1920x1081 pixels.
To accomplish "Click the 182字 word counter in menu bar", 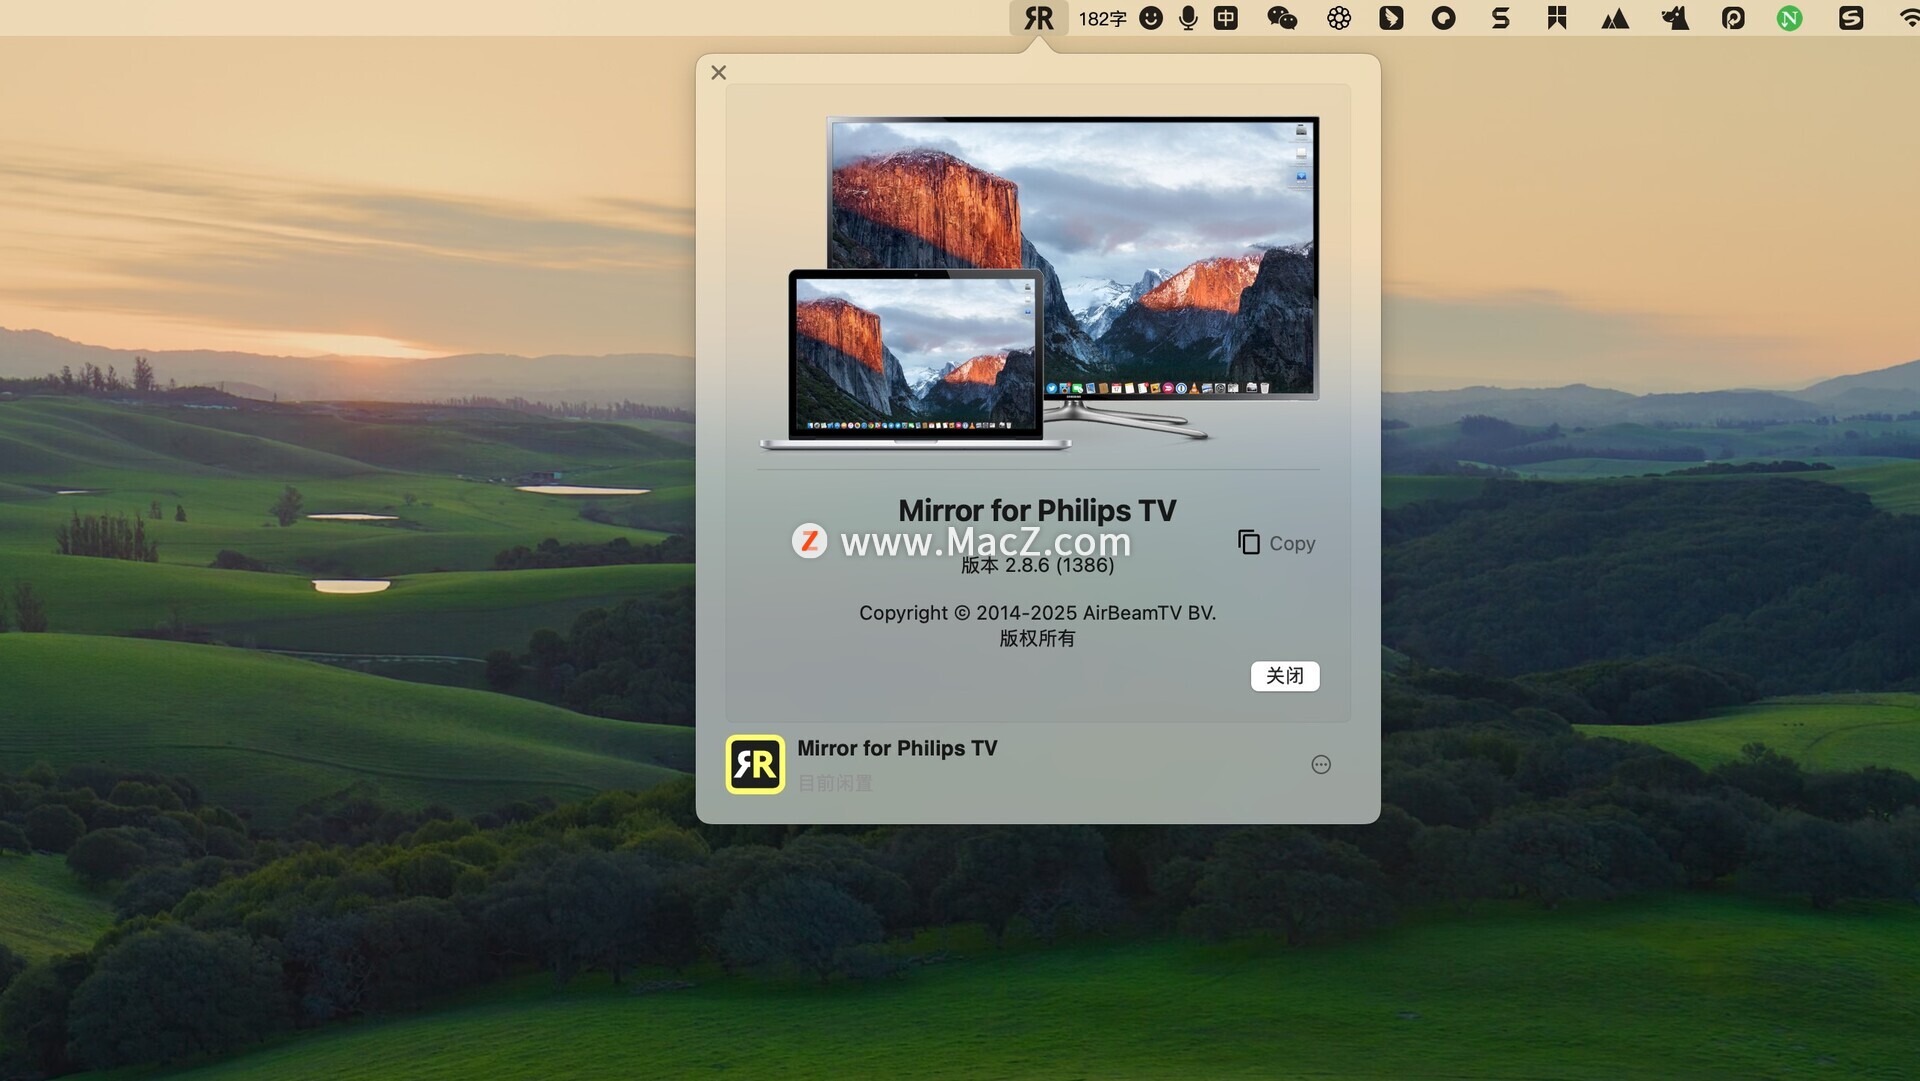I will click(1102, 18).
